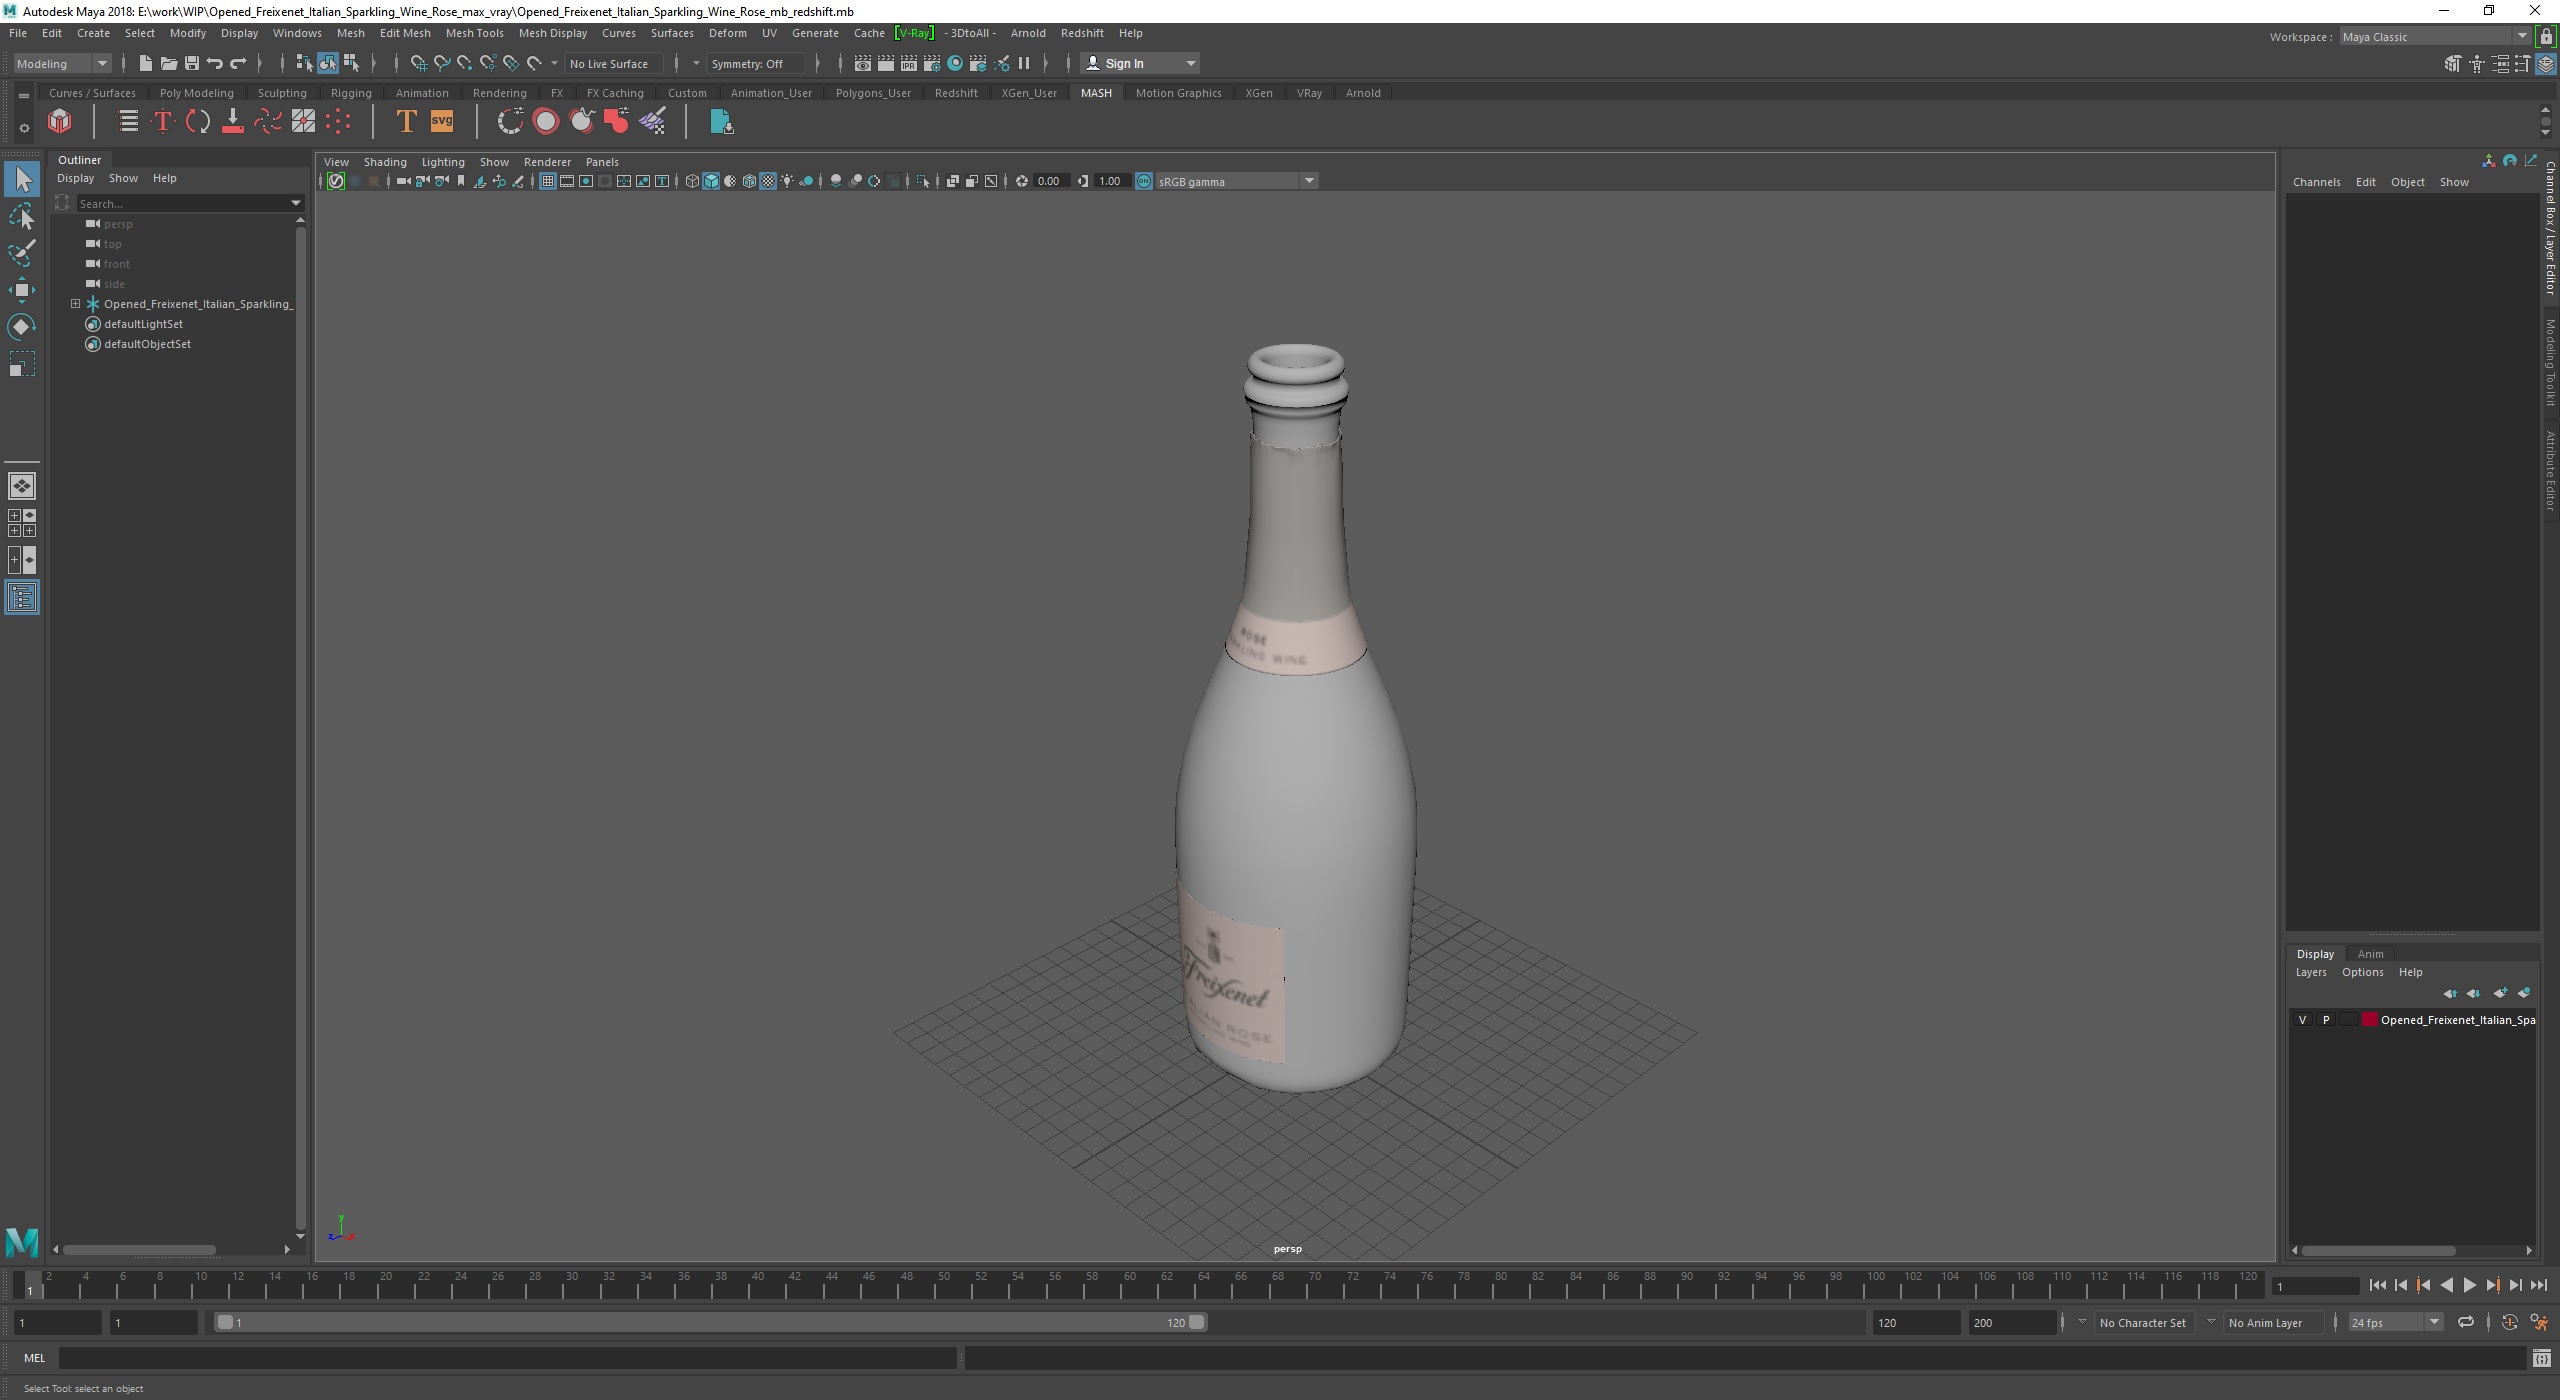Viewport: 2560px width, 1400px height.
Task: Click the Pause Viewport icon in status line
Action: (1023, 64)
